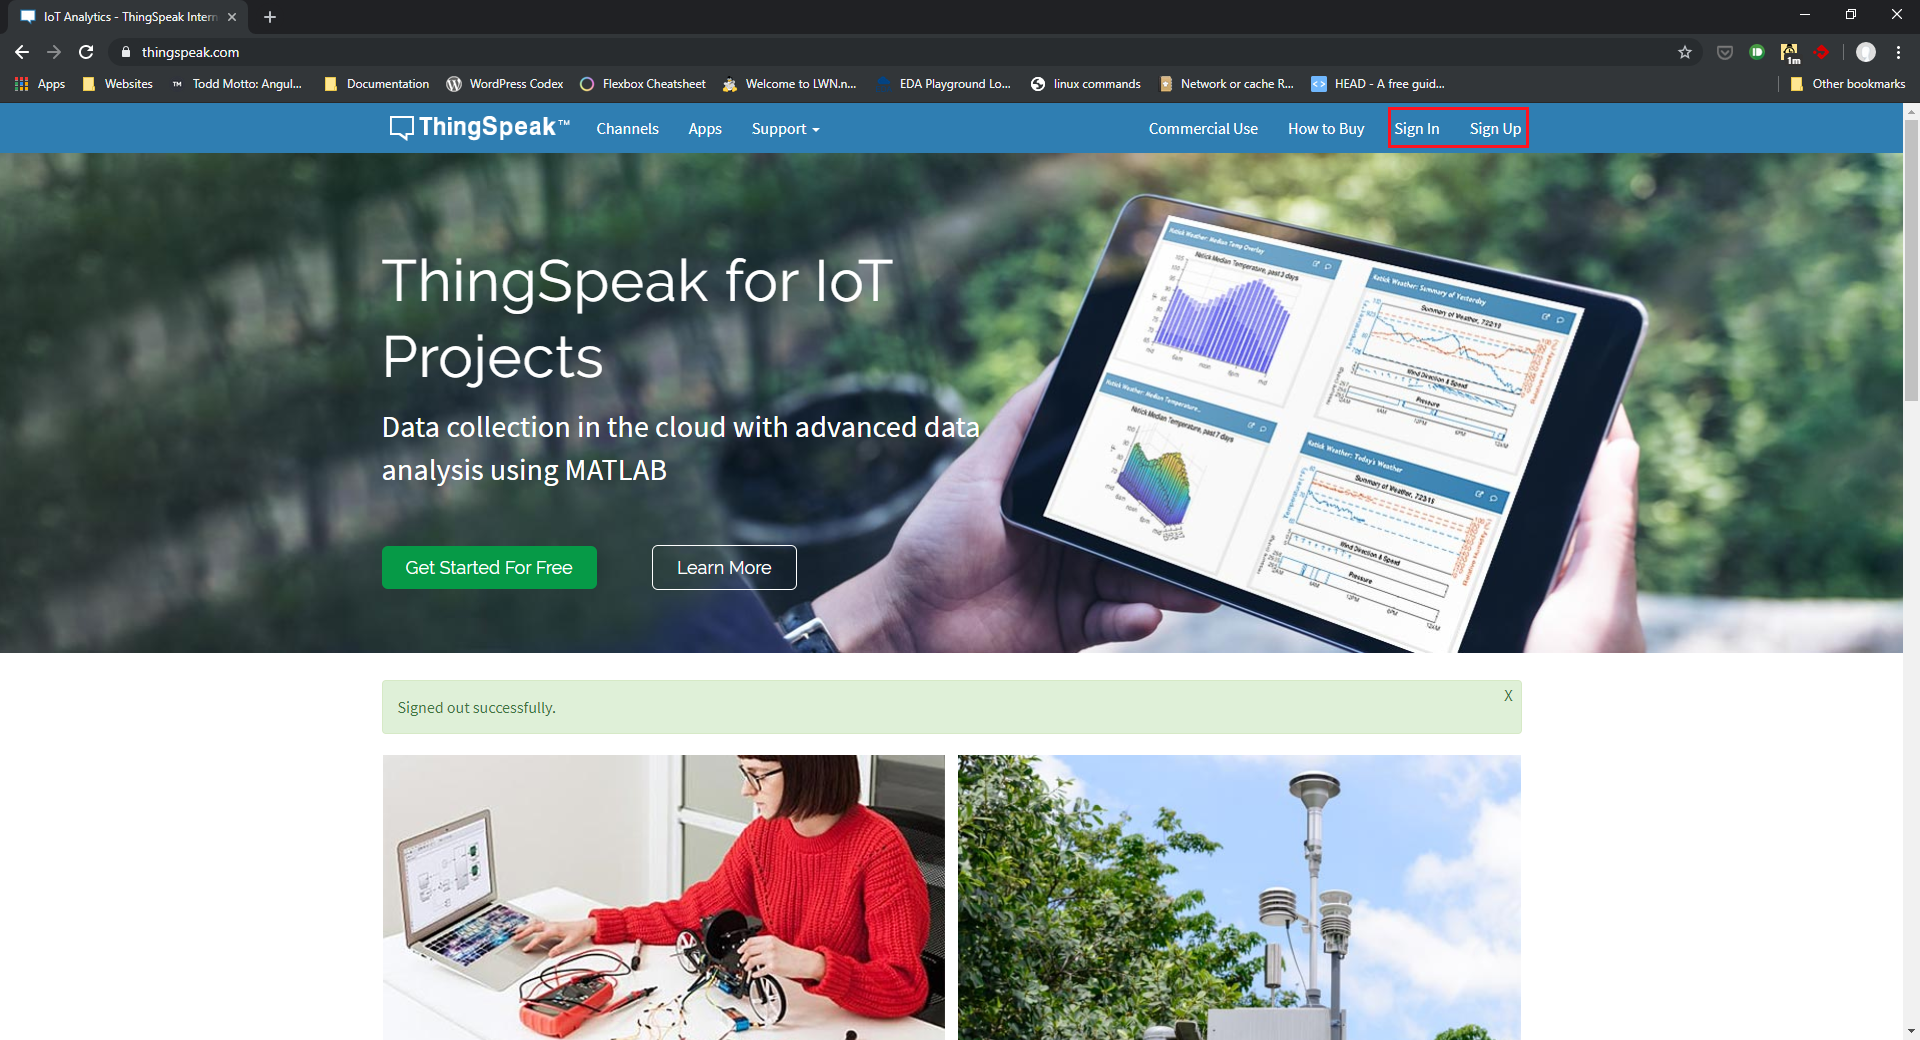Open the Websites bookmark folder
Screen dimensions: 1920x1040
tap(118, 84)
